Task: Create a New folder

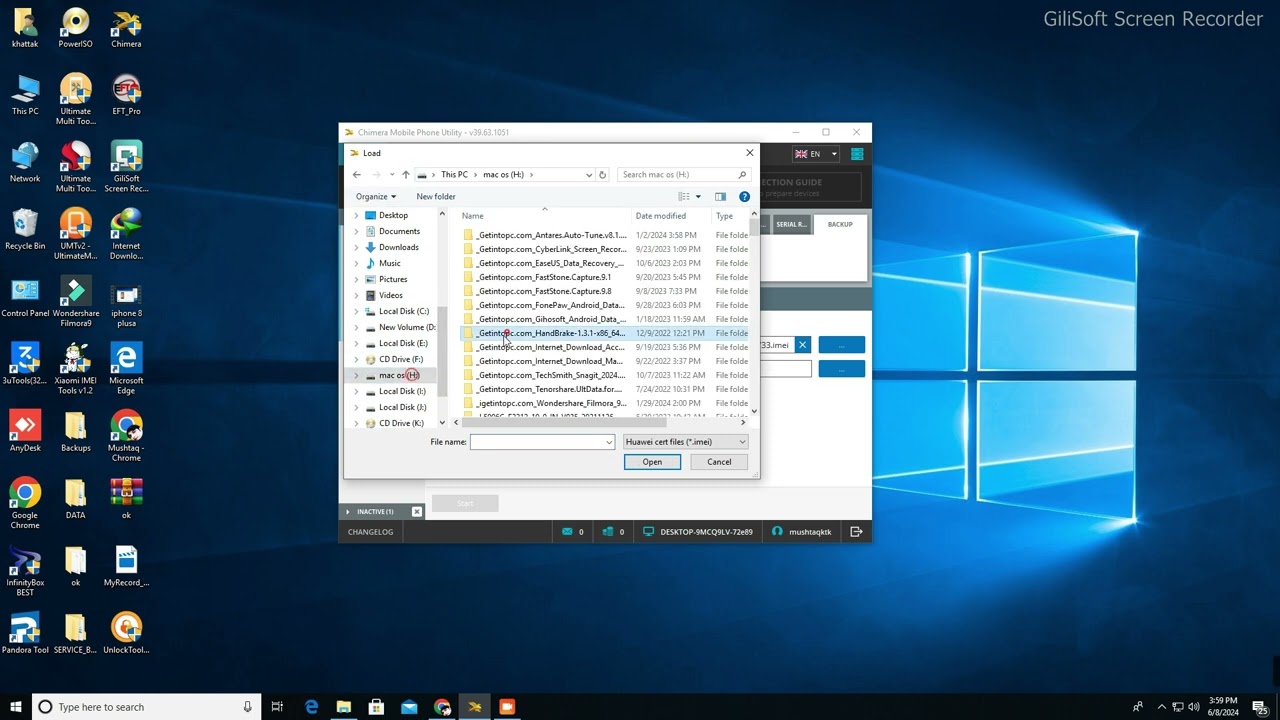Action: coord(436,197)
